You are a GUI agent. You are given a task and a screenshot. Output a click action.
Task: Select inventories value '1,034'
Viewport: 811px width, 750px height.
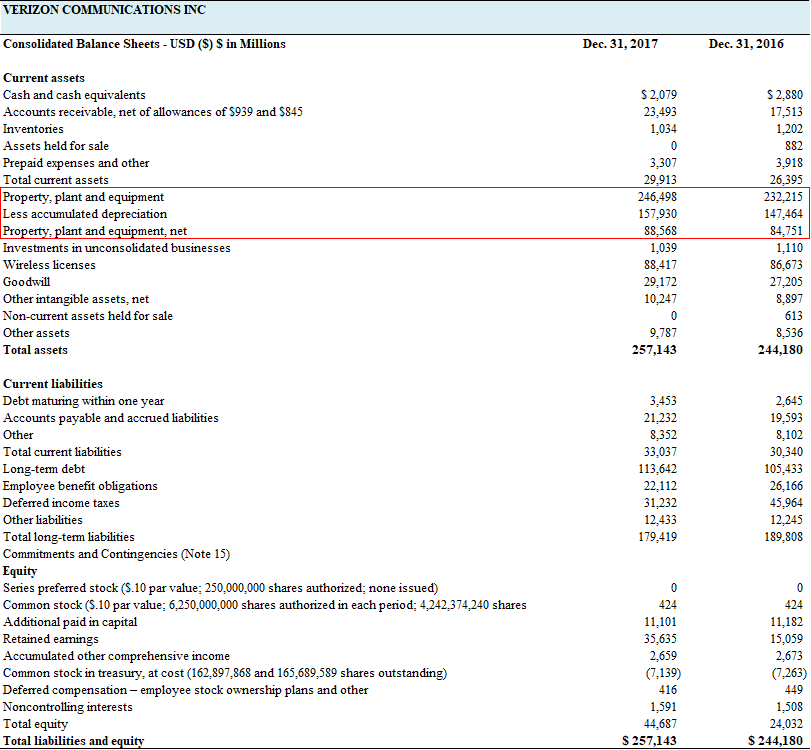click(663, 129)
